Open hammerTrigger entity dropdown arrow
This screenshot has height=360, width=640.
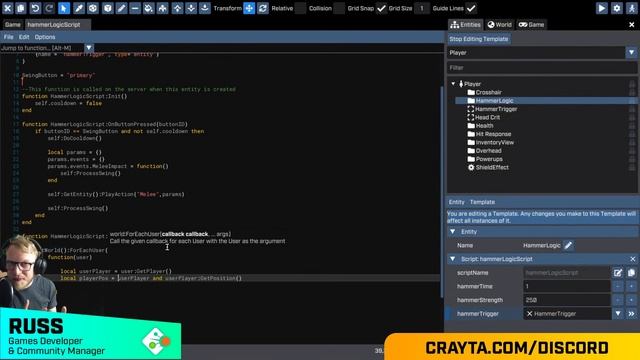[x=618, y=313]
